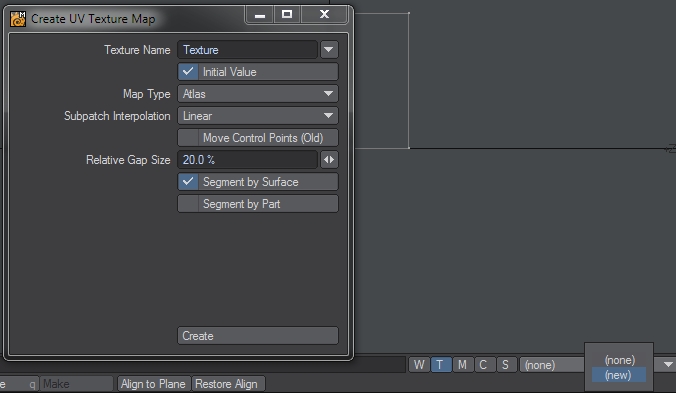Select the C color map mode button
The height and width of the screenshot is (393, 676).
pyautogui.click(x=484, y=365)
